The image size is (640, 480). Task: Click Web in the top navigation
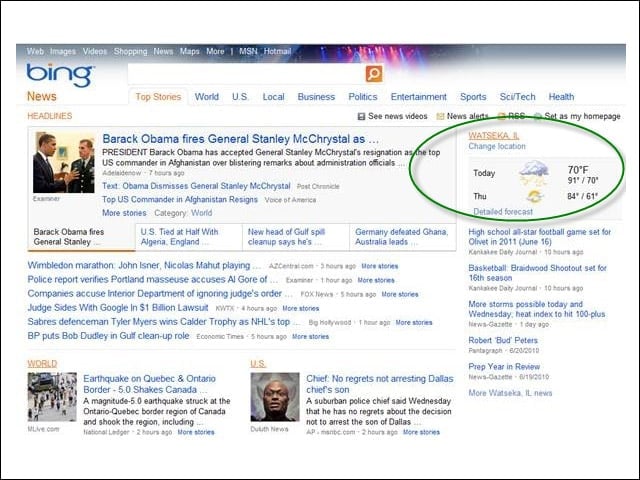pos(35,51)
